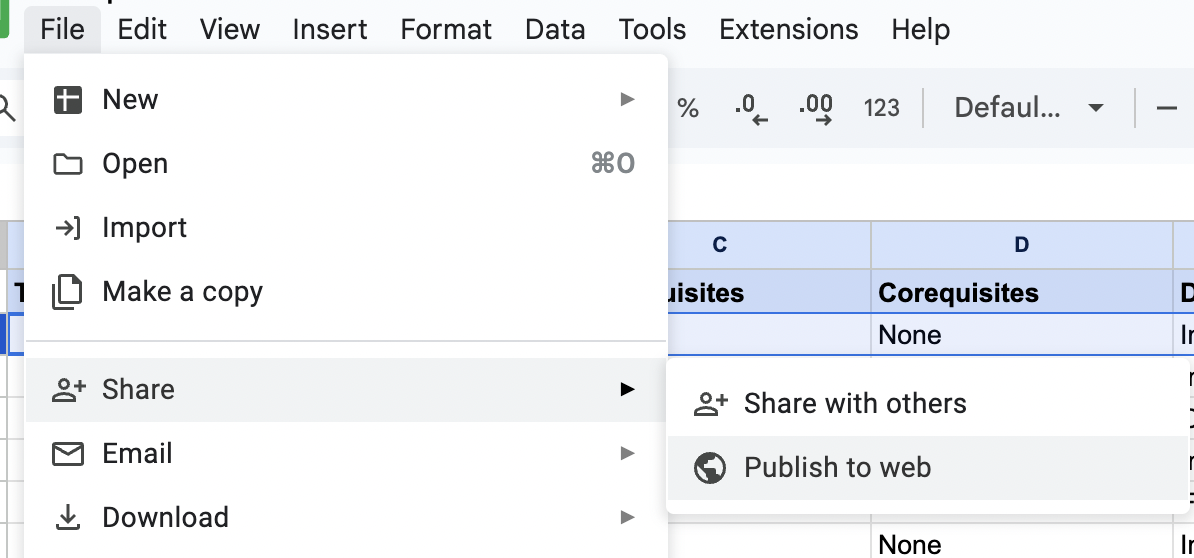Expand the Email submenu arrow
1194x558 pixels.
(627, 454)
